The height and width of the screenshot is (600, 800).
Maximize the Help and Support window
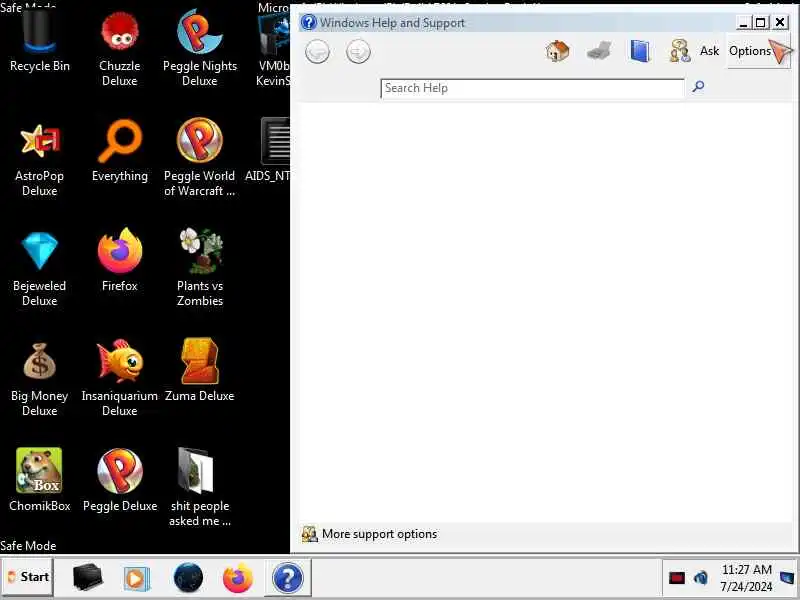click(761, 22)
